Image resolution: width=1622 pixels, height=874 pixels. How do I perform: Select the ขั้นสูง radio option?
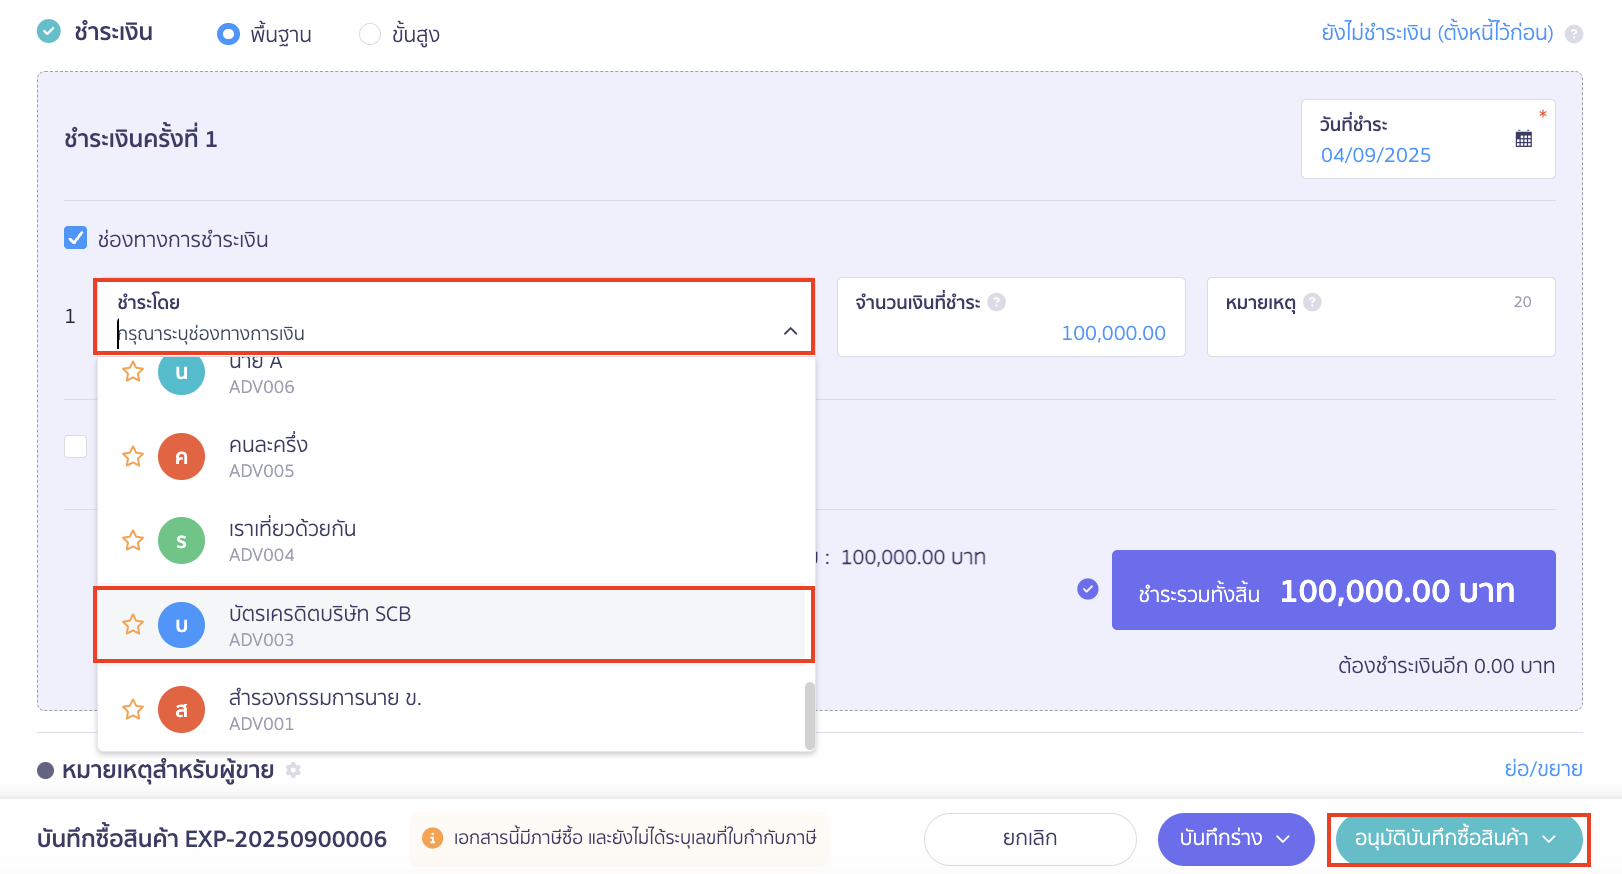(x=370, y=34)
